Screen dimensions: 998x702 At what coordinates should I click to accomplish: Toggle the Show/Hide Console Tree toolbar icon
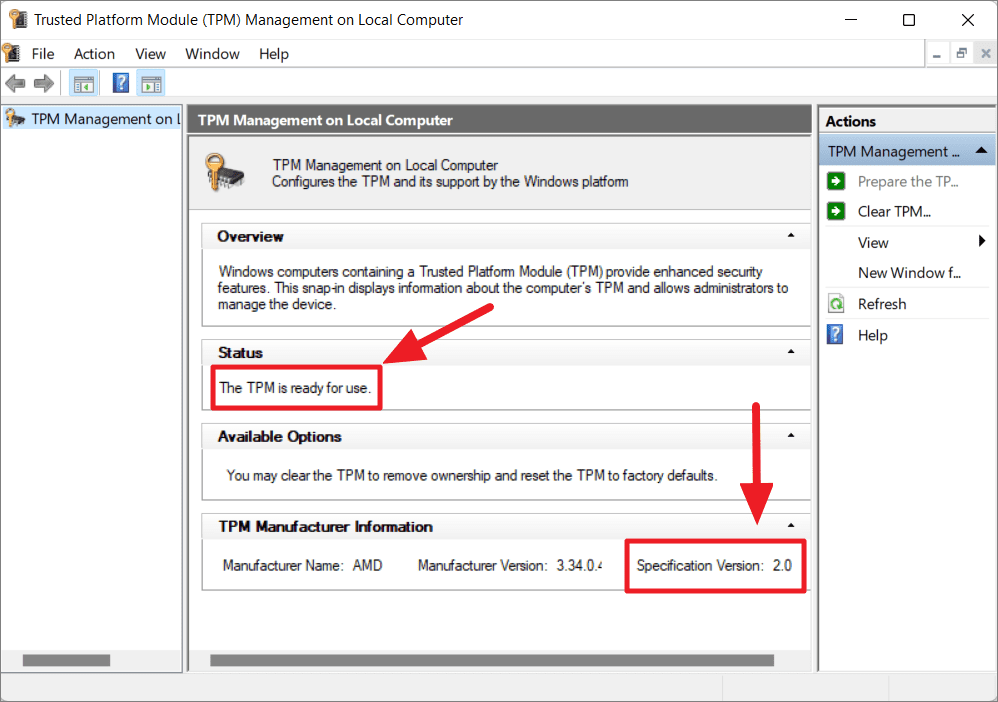[84, 83]
